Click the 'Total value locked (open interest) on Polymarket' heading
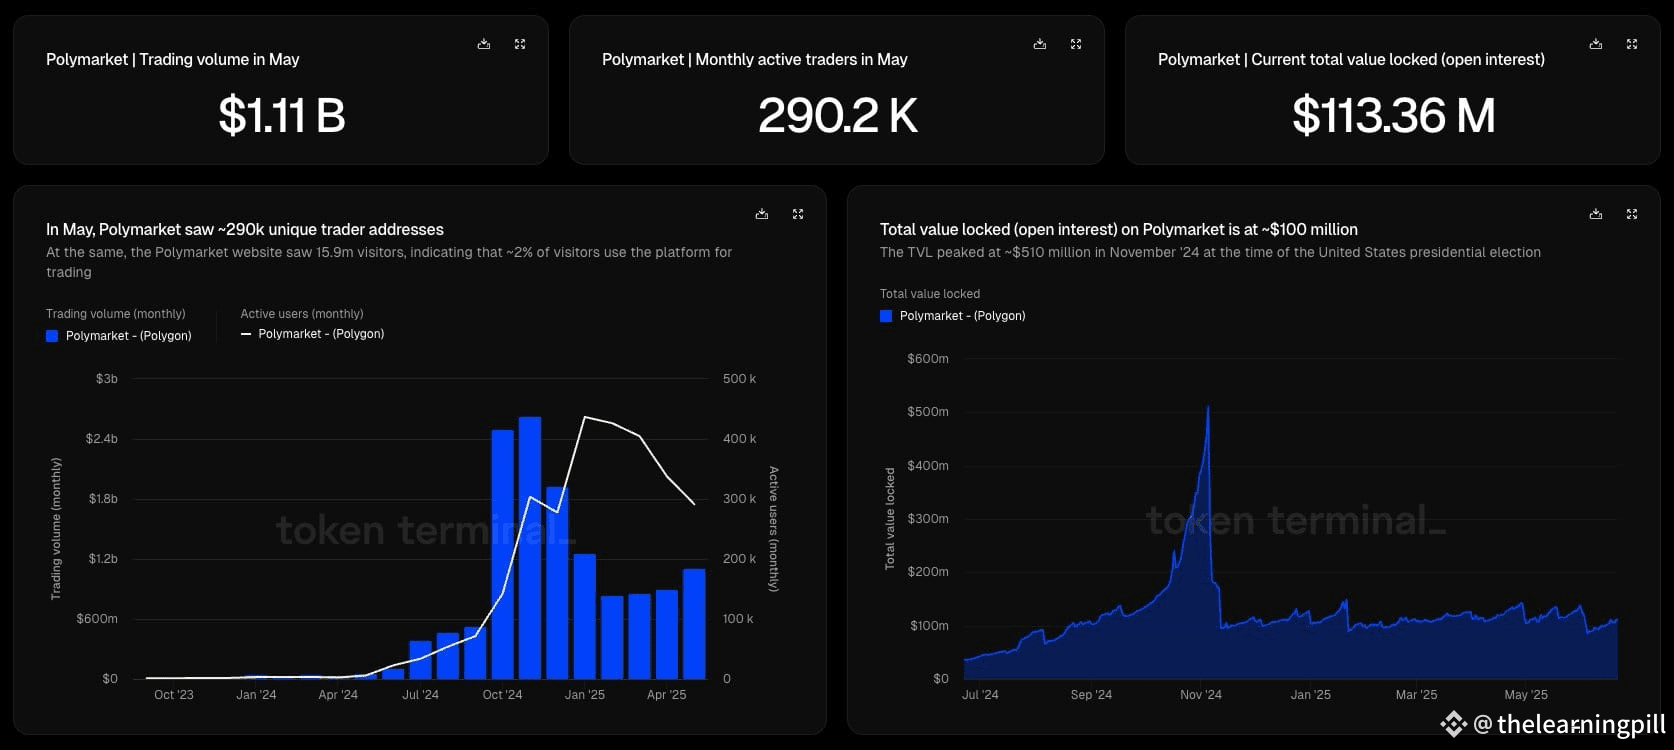1674x750 pixels. click(x=1119, y=230)
